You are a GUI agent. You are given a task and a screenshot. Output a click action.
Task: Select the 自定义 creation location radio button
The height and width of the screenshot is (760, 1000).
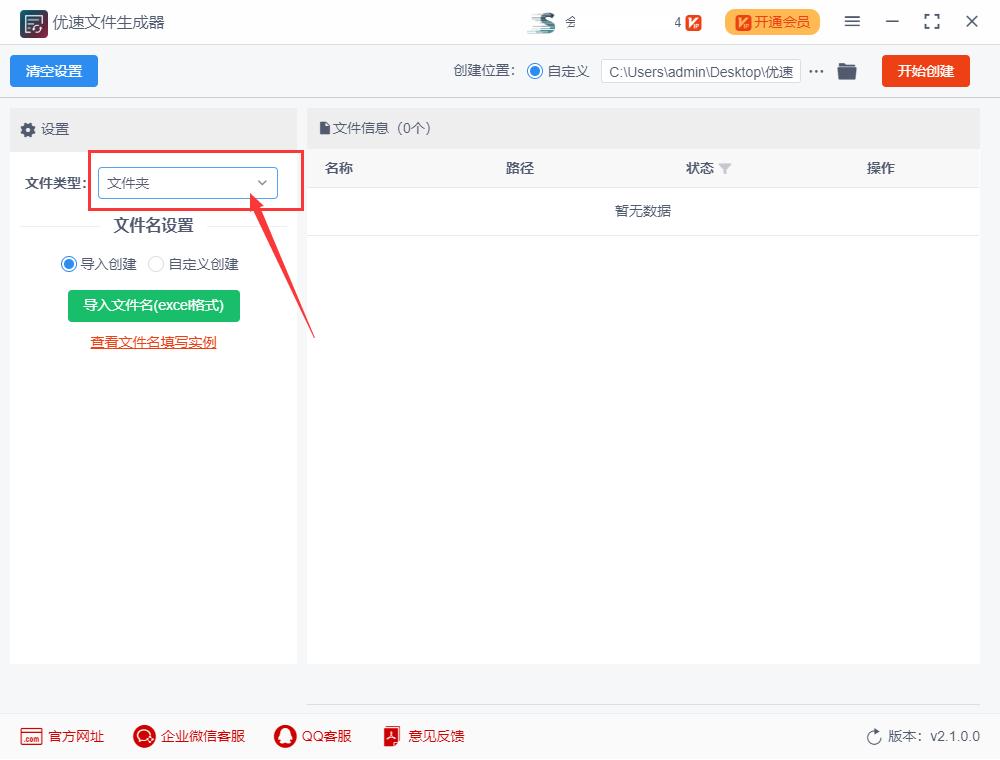coord(538,71)
